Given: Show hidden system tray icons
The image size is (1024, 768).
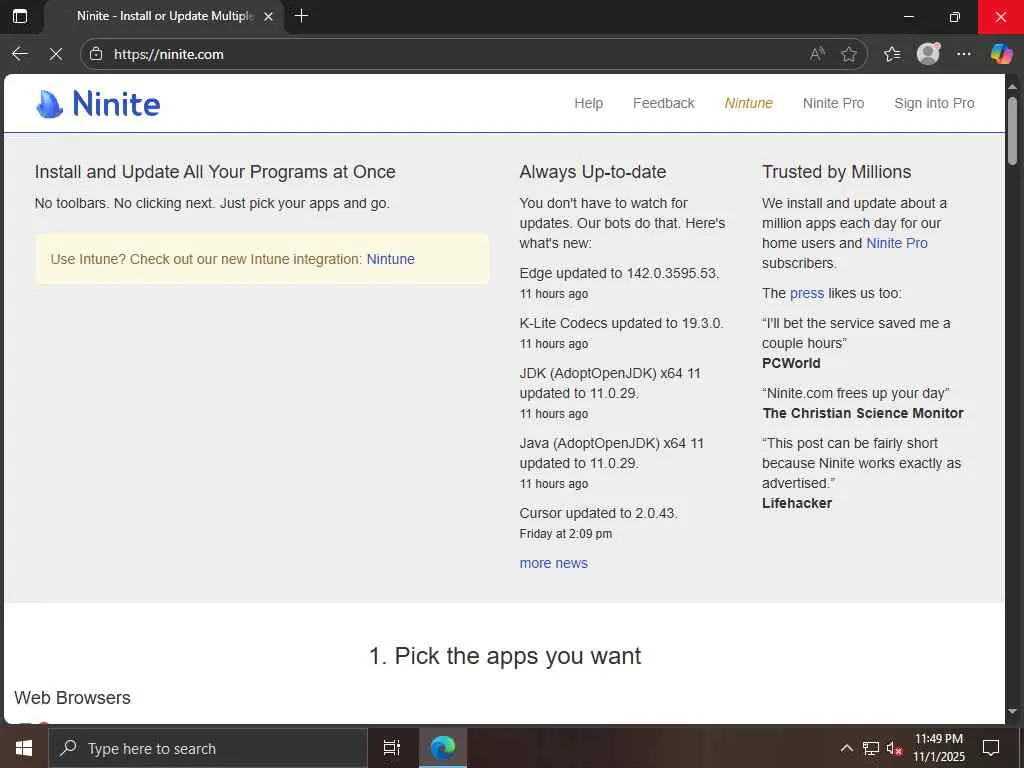Looking at the screenshot, I should [846, 748].
